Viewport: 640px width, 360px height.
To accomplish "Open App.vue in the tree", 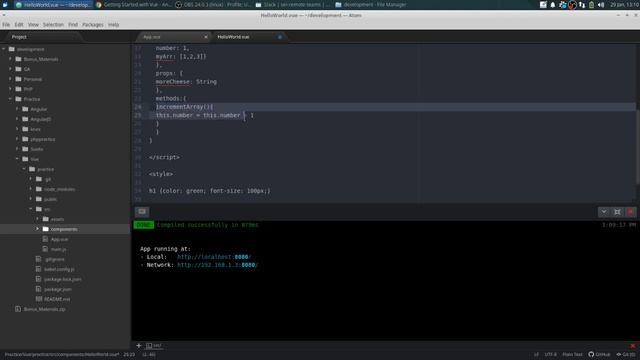I will tap(60, 239).
